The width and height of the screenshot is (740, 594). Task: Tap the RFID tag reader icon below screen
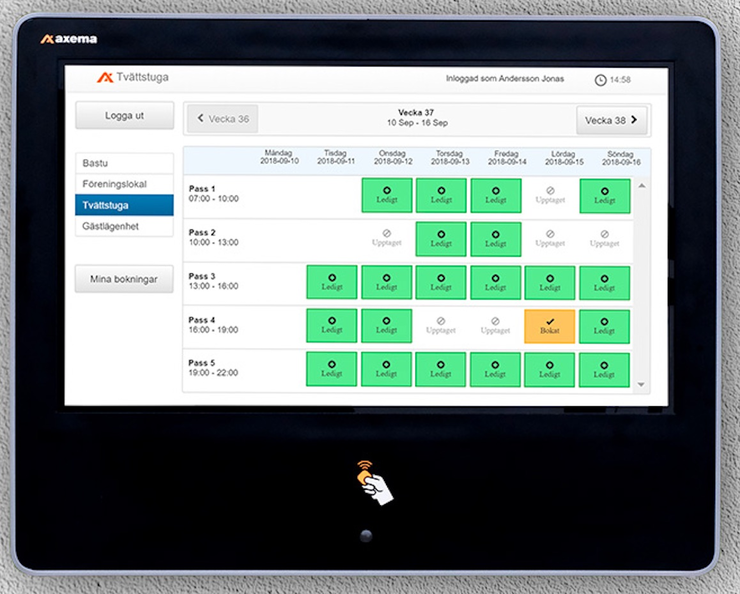click(x=375, y=481)
